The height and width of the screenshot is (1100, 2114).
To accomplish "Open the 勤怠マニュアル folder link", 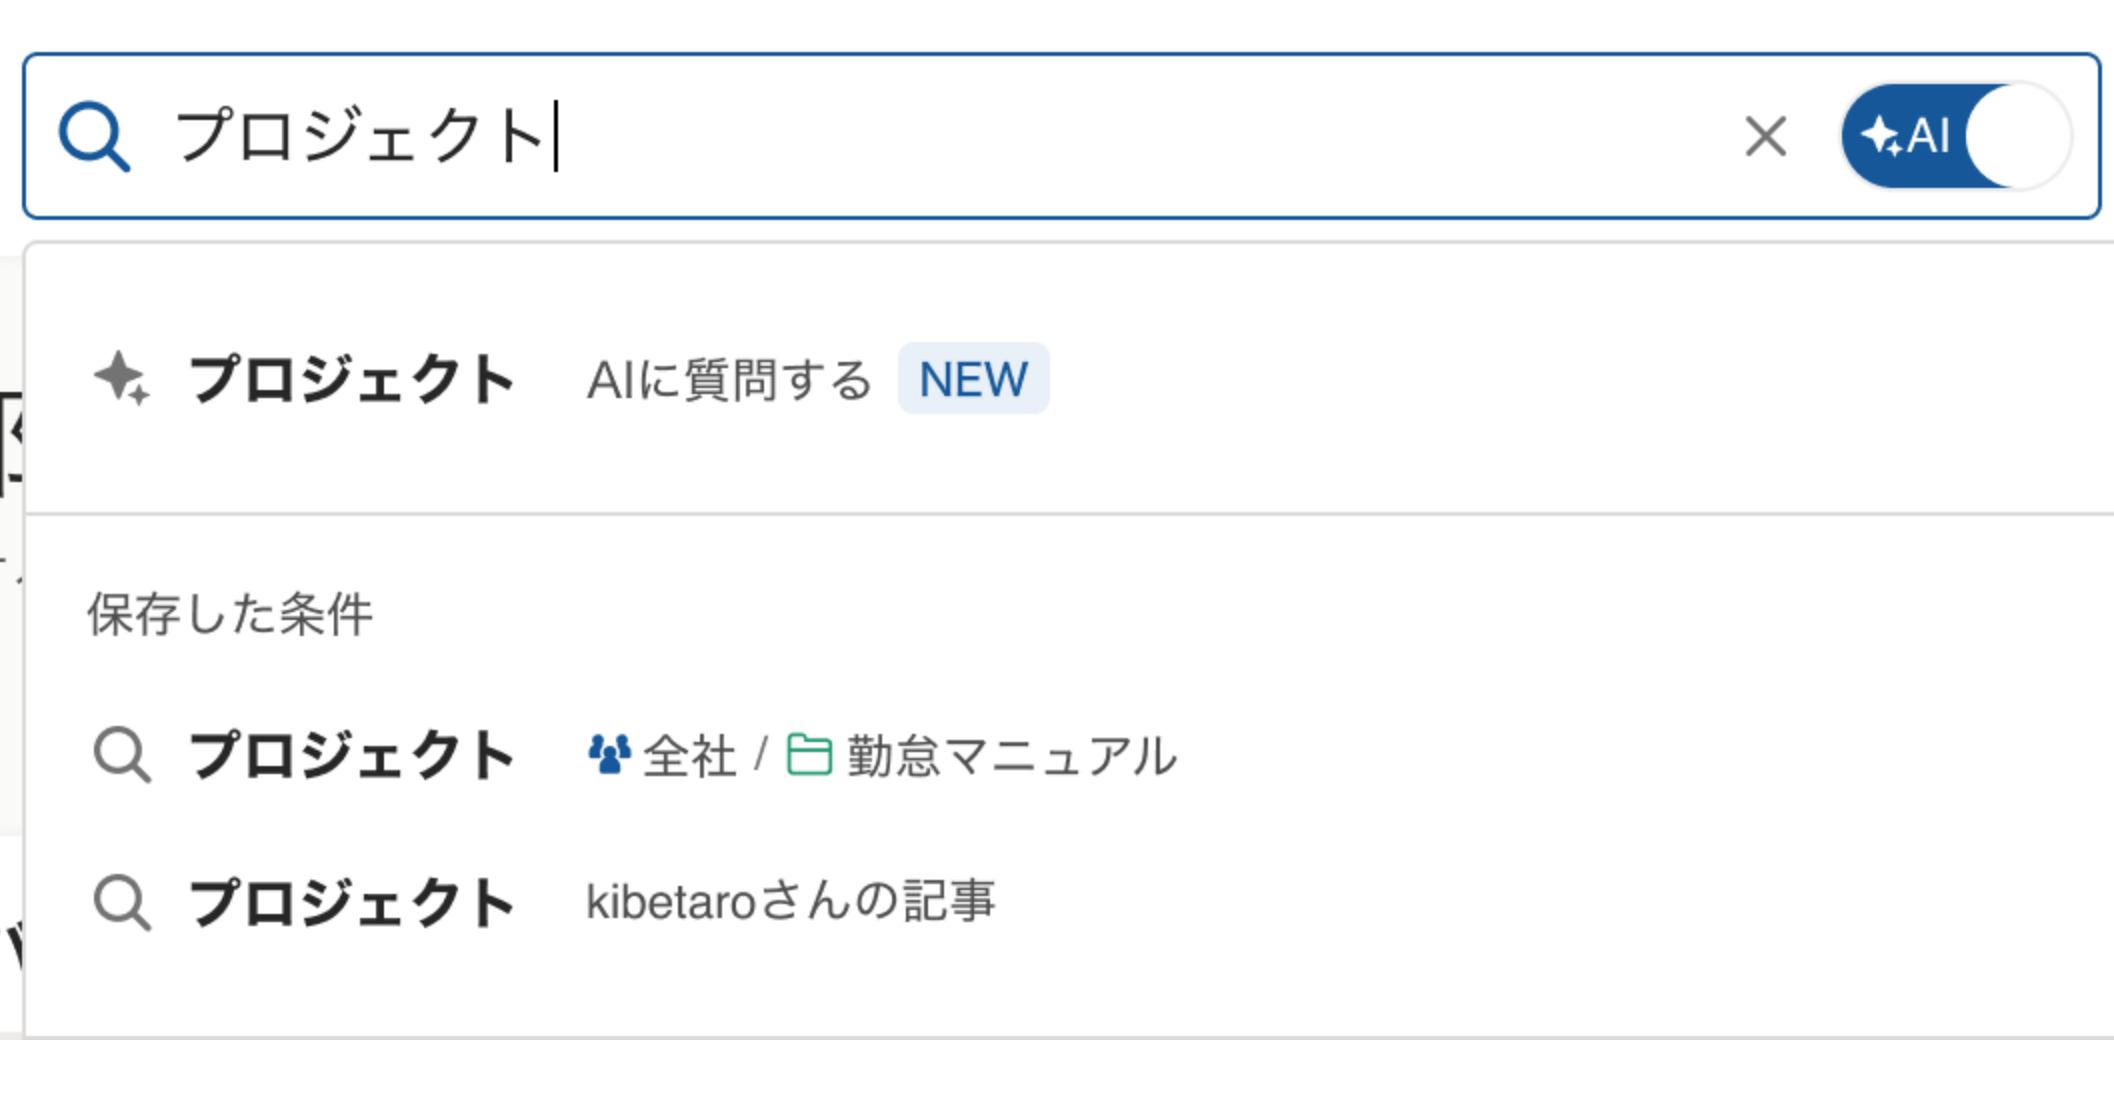I will (x=1015, y=756).
